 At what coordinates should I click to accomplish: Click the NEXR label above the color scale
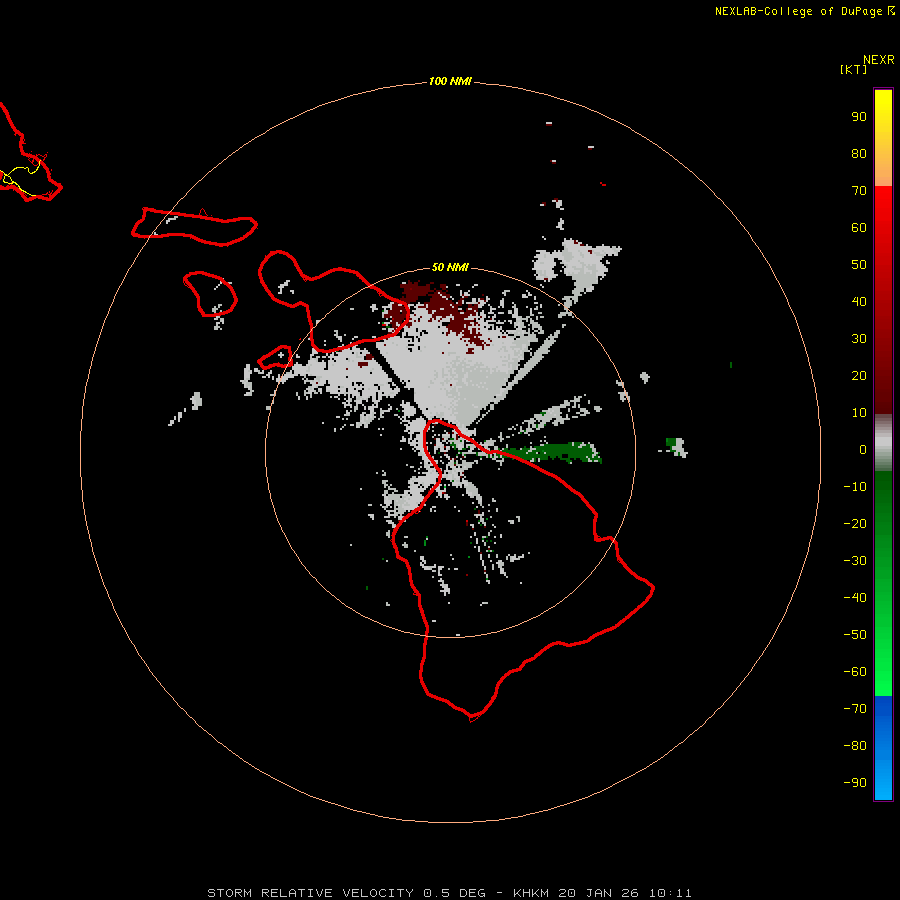click(879, 60)
